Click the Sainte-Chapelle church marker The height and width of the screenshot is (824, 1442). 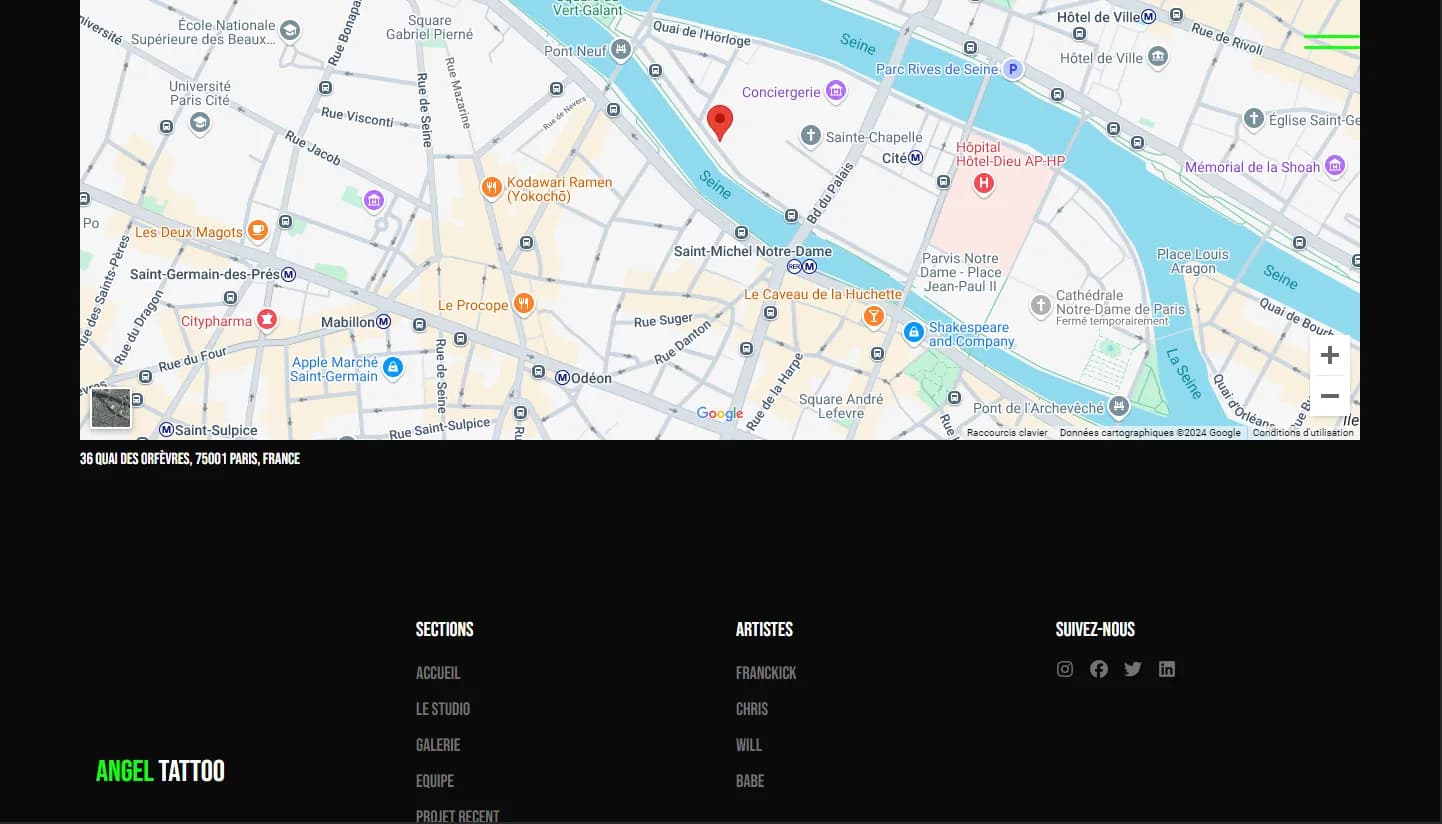[811, 135]
